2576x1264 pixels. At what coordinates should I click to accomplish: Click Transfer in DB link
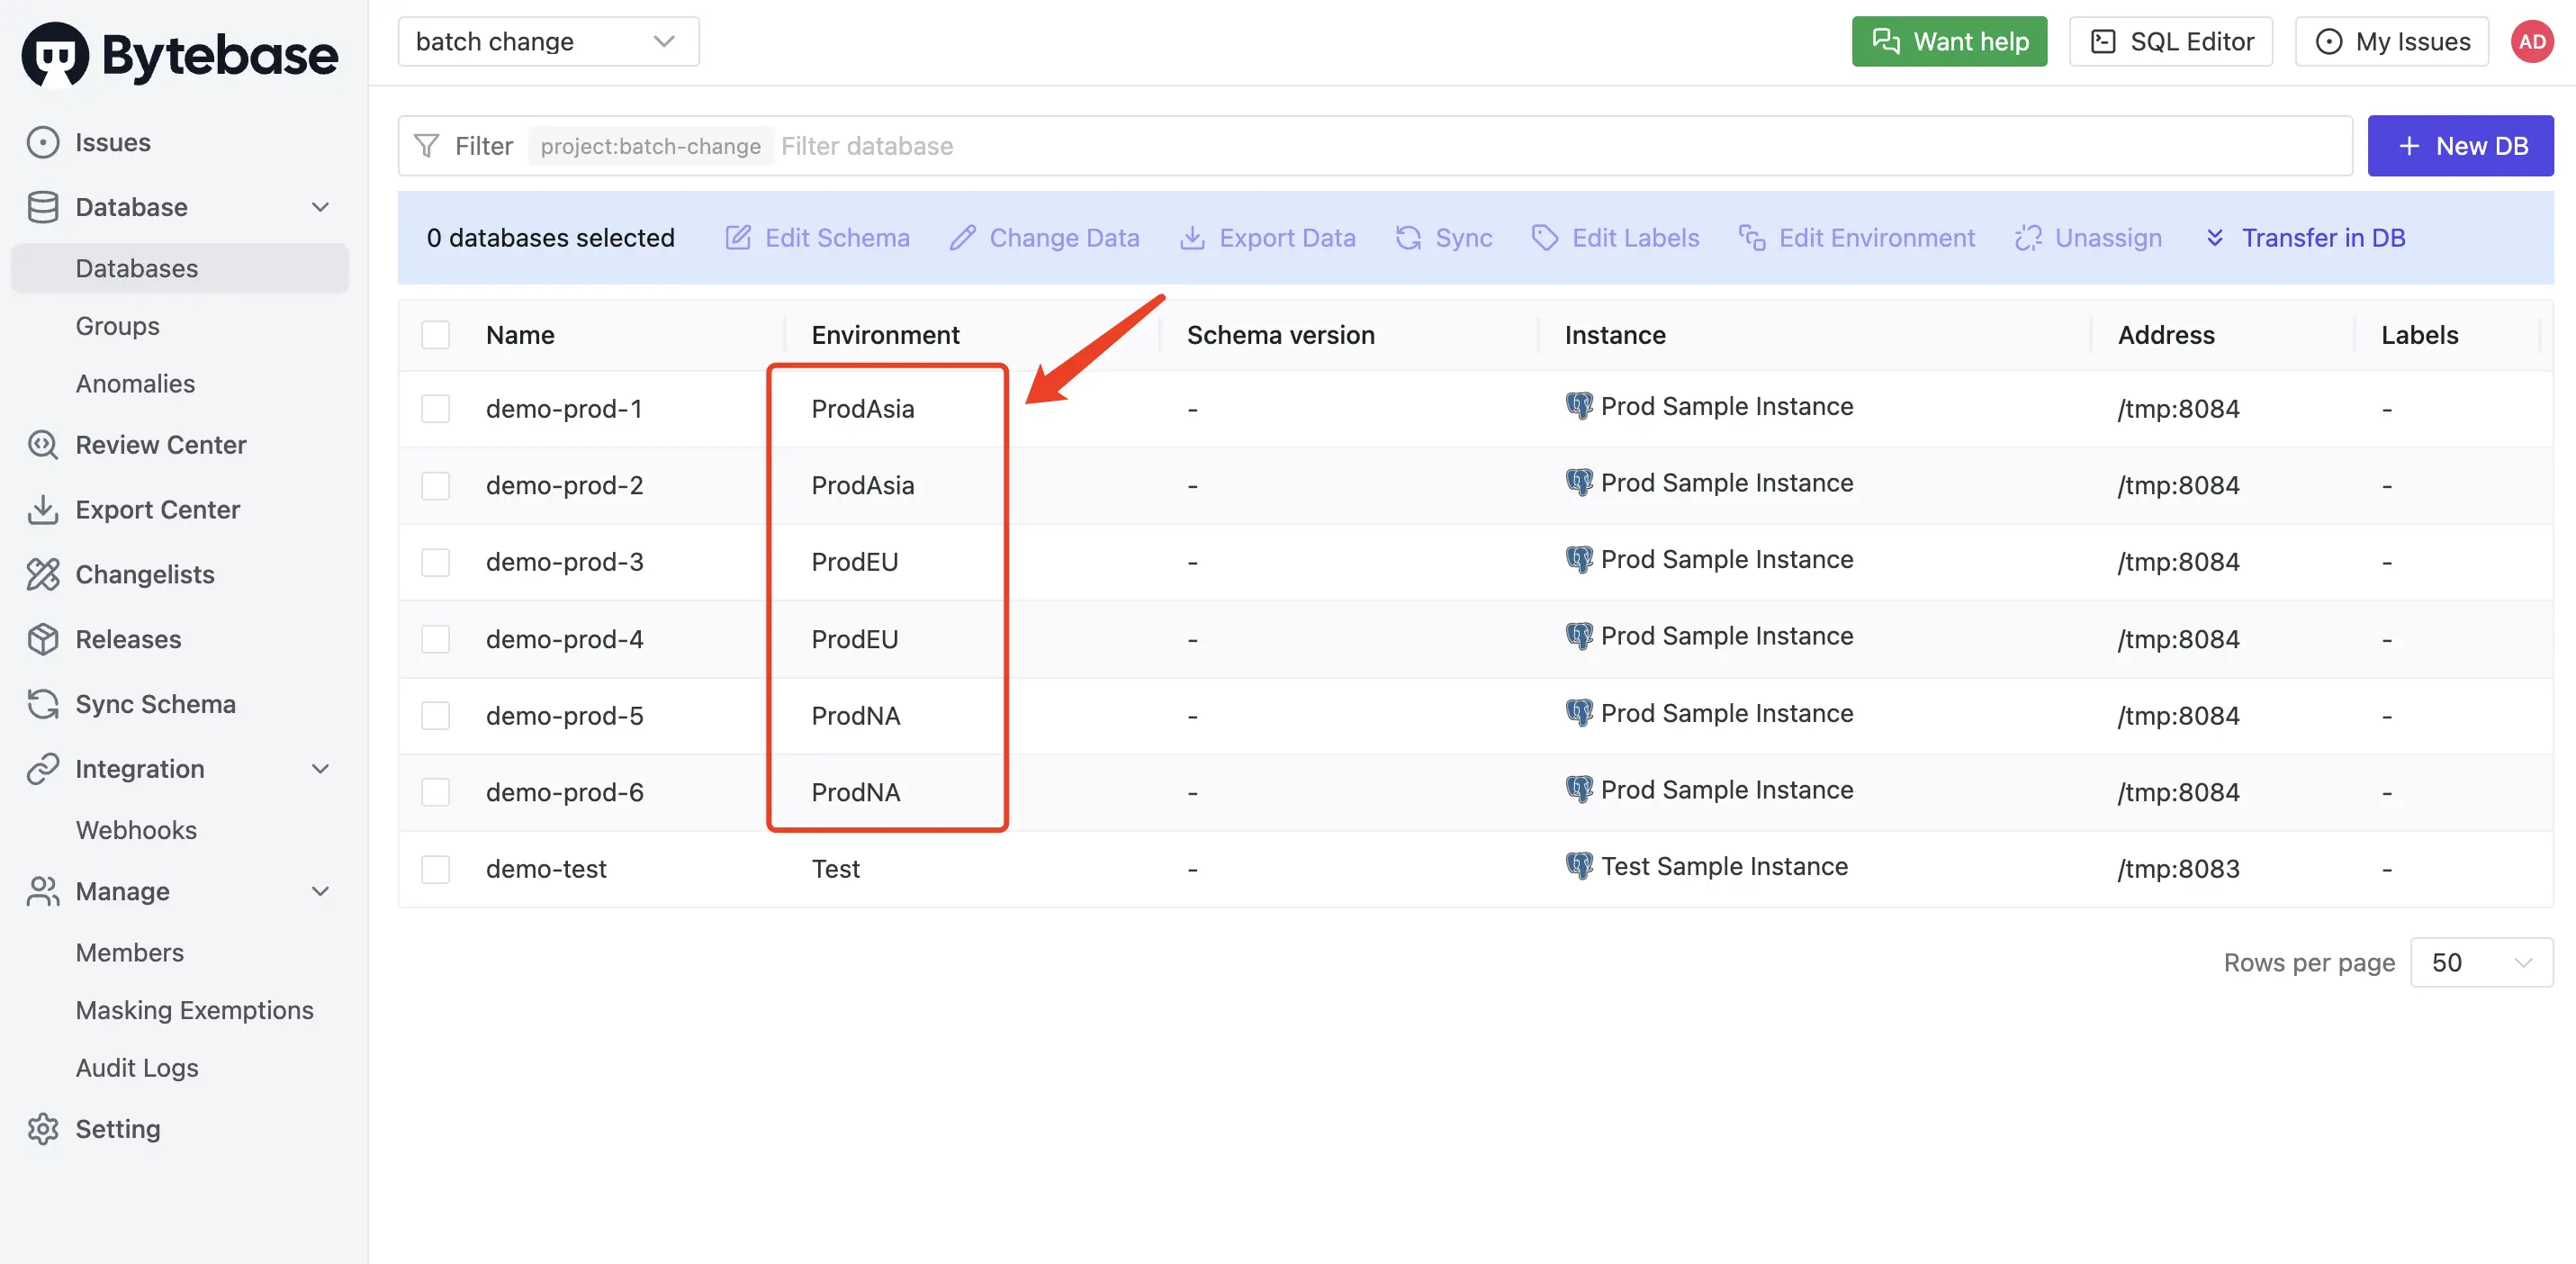[2305, 238]
